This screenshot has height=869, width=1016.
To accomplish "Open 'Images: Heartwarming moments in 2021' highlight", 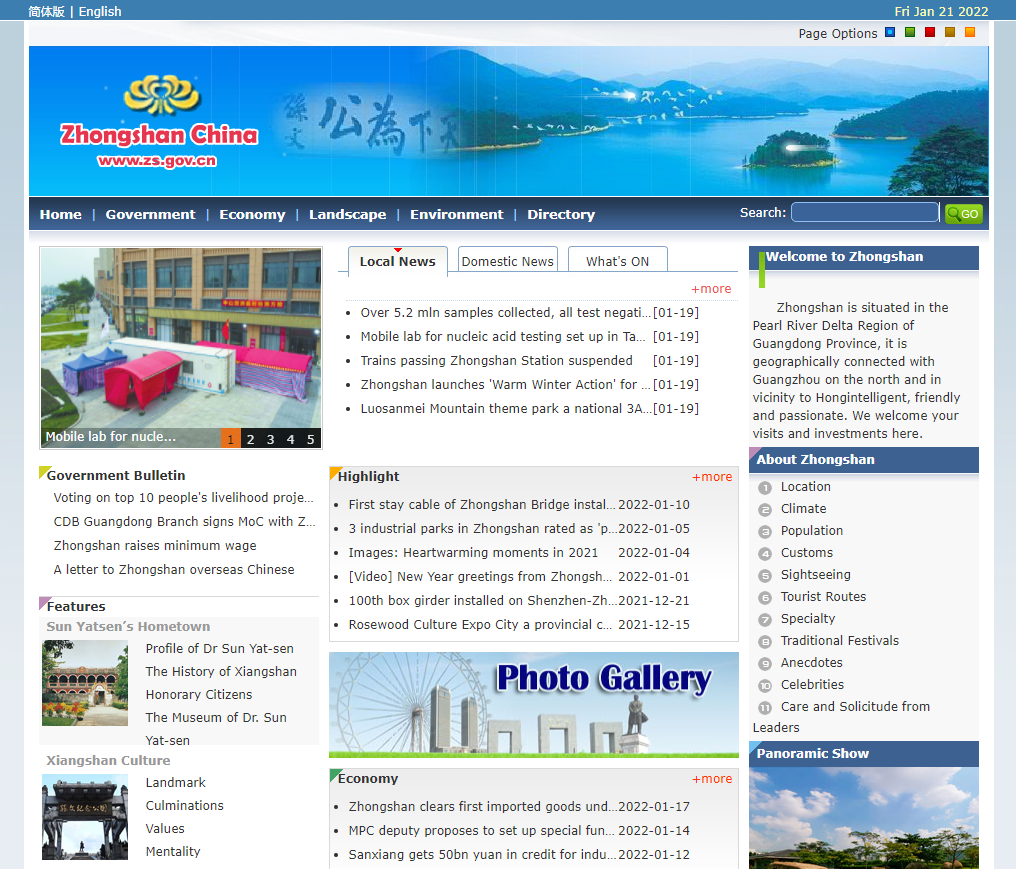I will pos(473,553).
